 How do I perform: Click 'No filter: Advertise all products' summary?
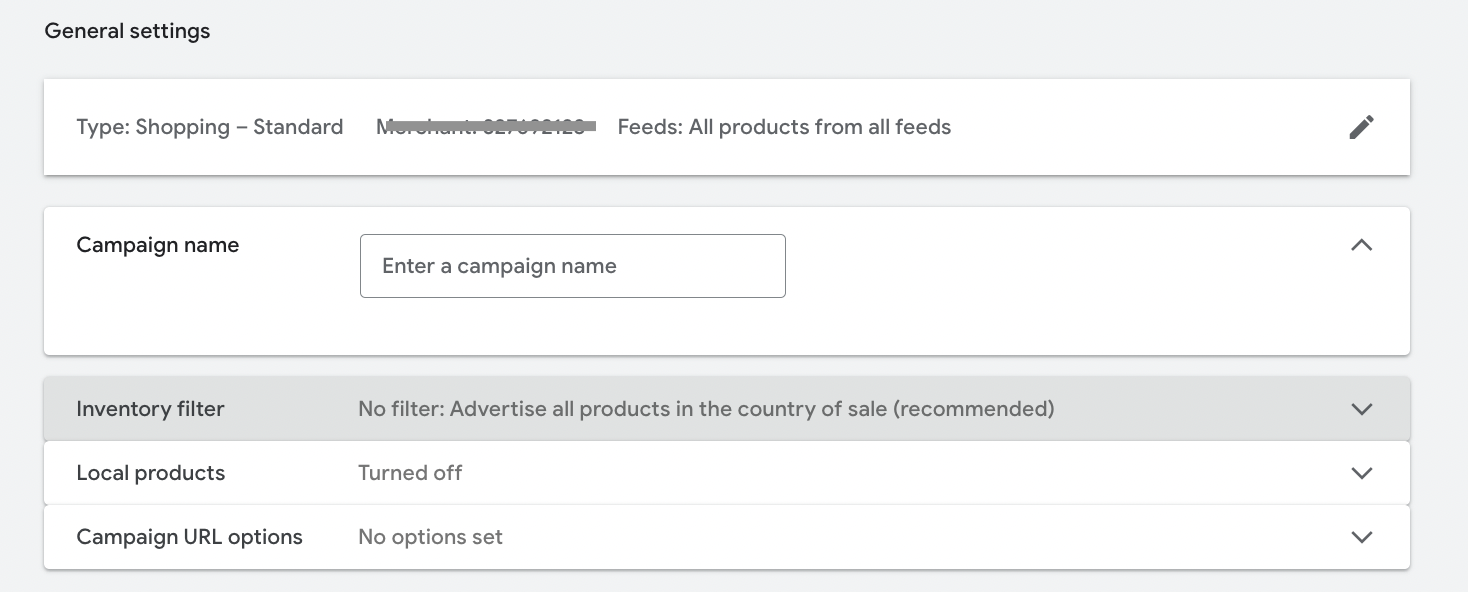pos(705,409)
